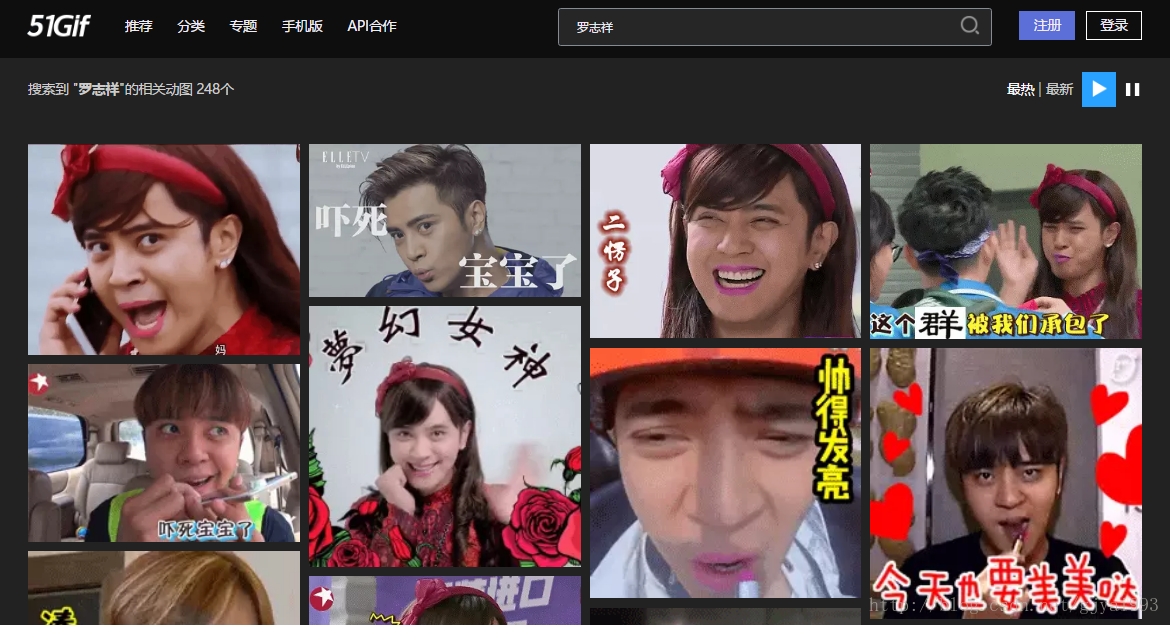The image size is (1170, 625).
Task: Go to the 手机版 page
Action: point(302,26)
